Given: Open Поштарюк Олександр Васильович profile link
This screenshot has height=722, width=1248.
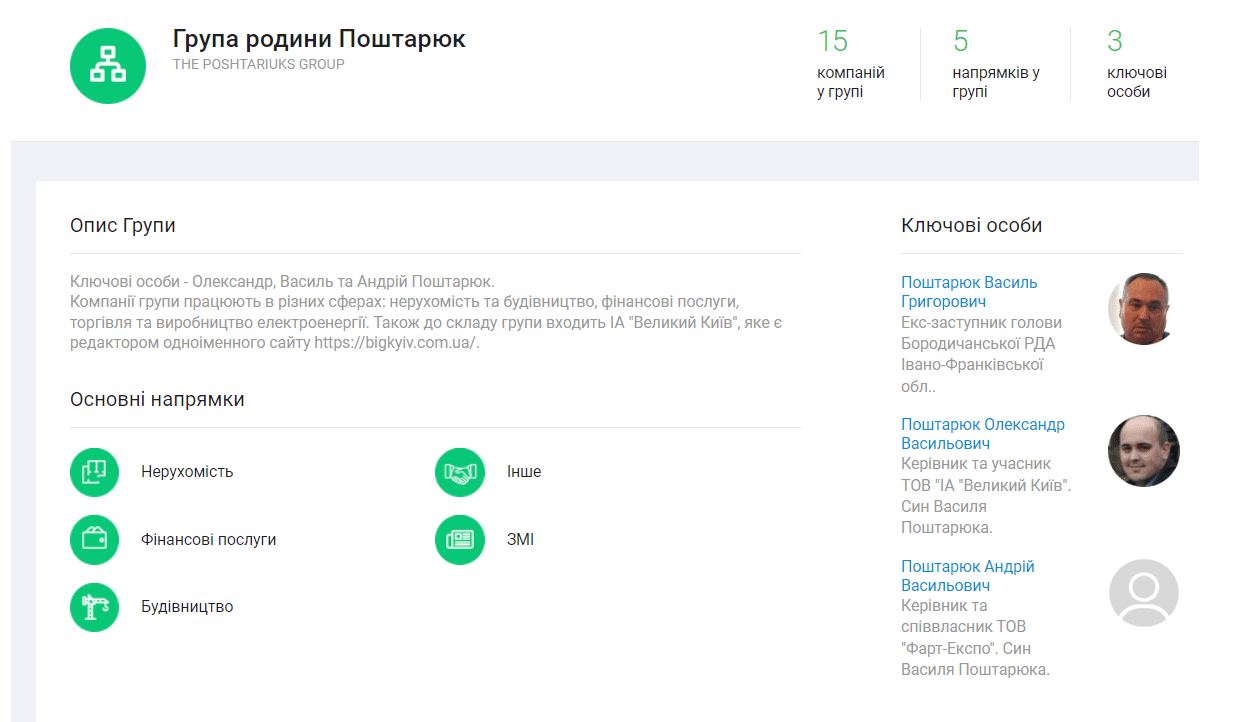Looking at the screenshot, I should (982, 434).
